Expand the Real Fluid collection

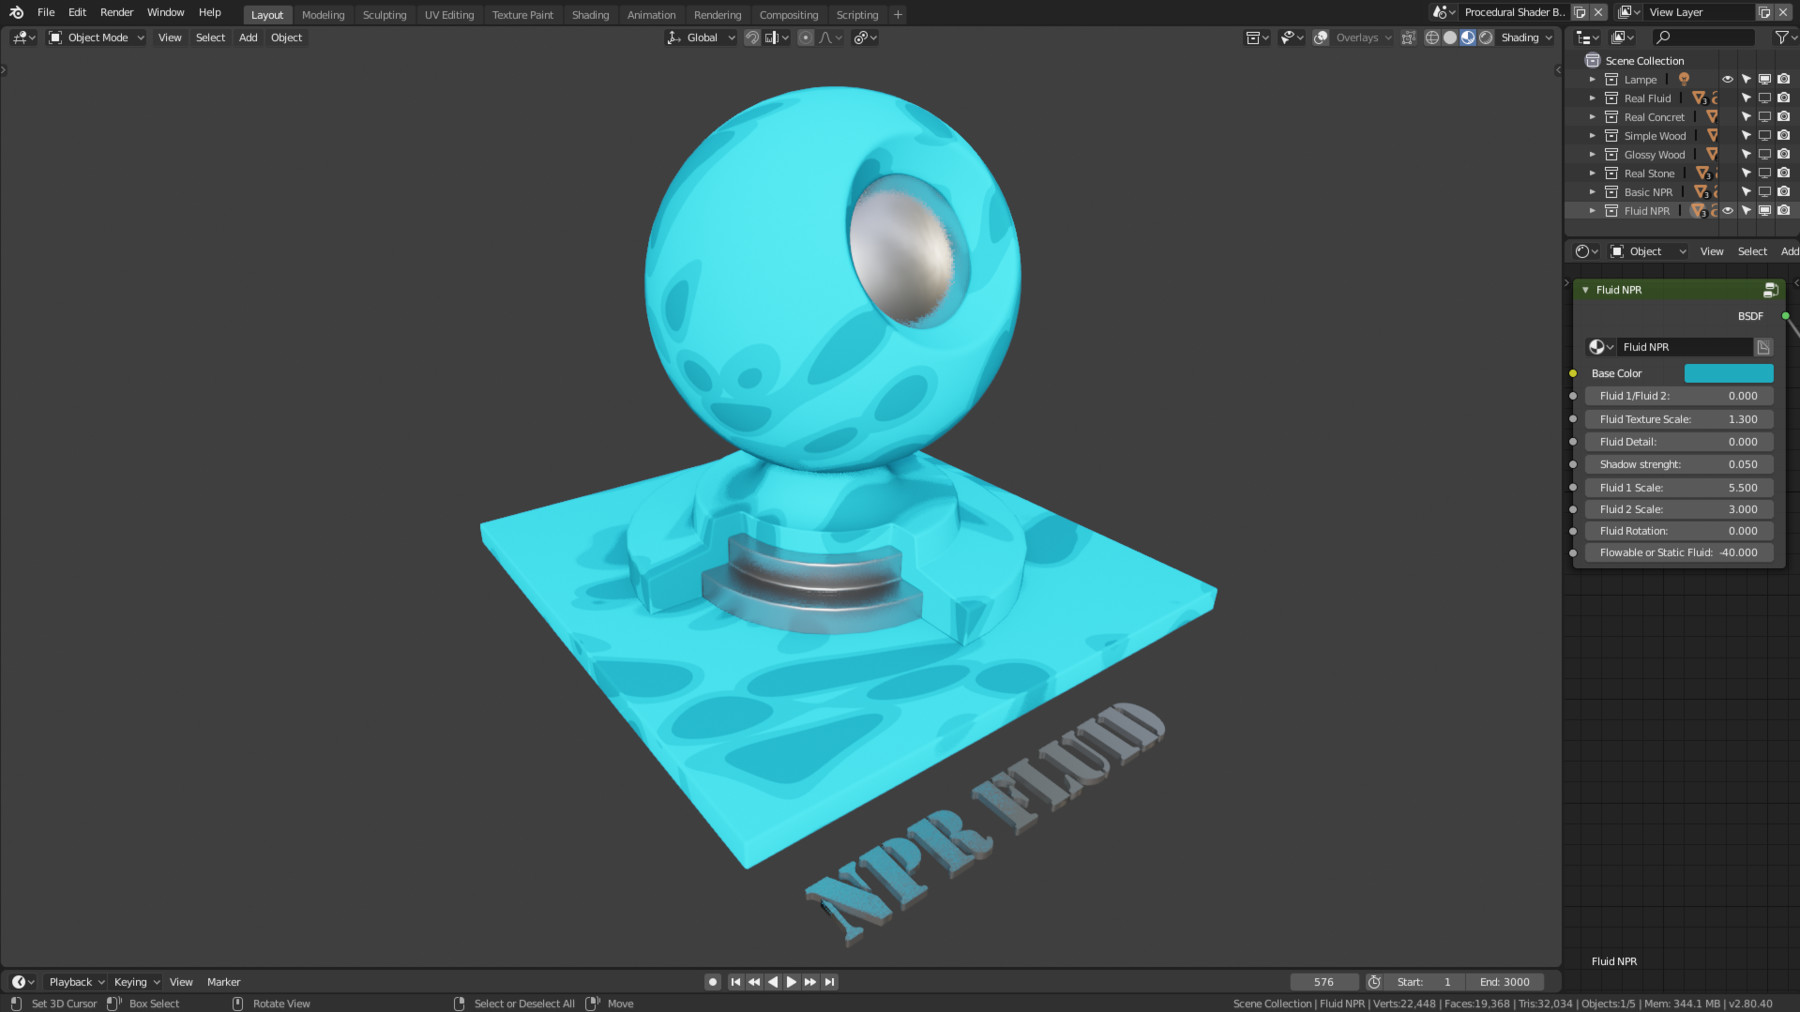click(1593, 98)
